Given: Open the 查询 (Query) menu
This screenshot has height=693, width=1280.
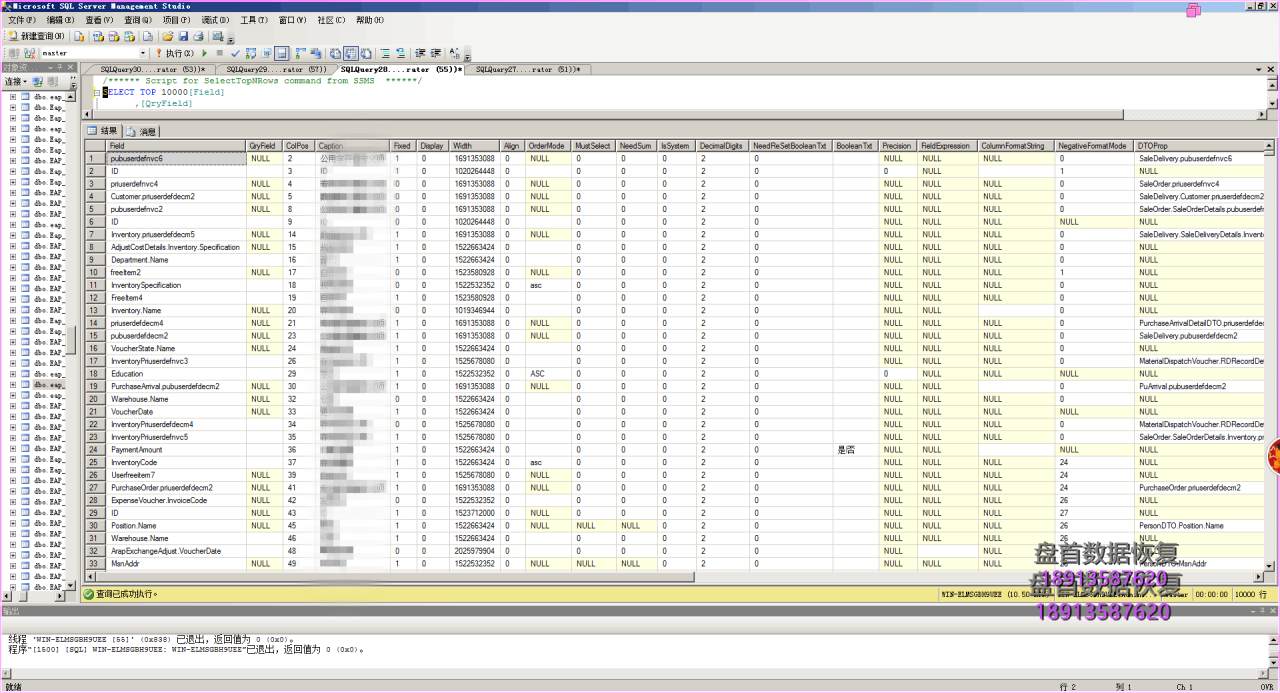Looking at the screenshot, I should pos(138,20).
